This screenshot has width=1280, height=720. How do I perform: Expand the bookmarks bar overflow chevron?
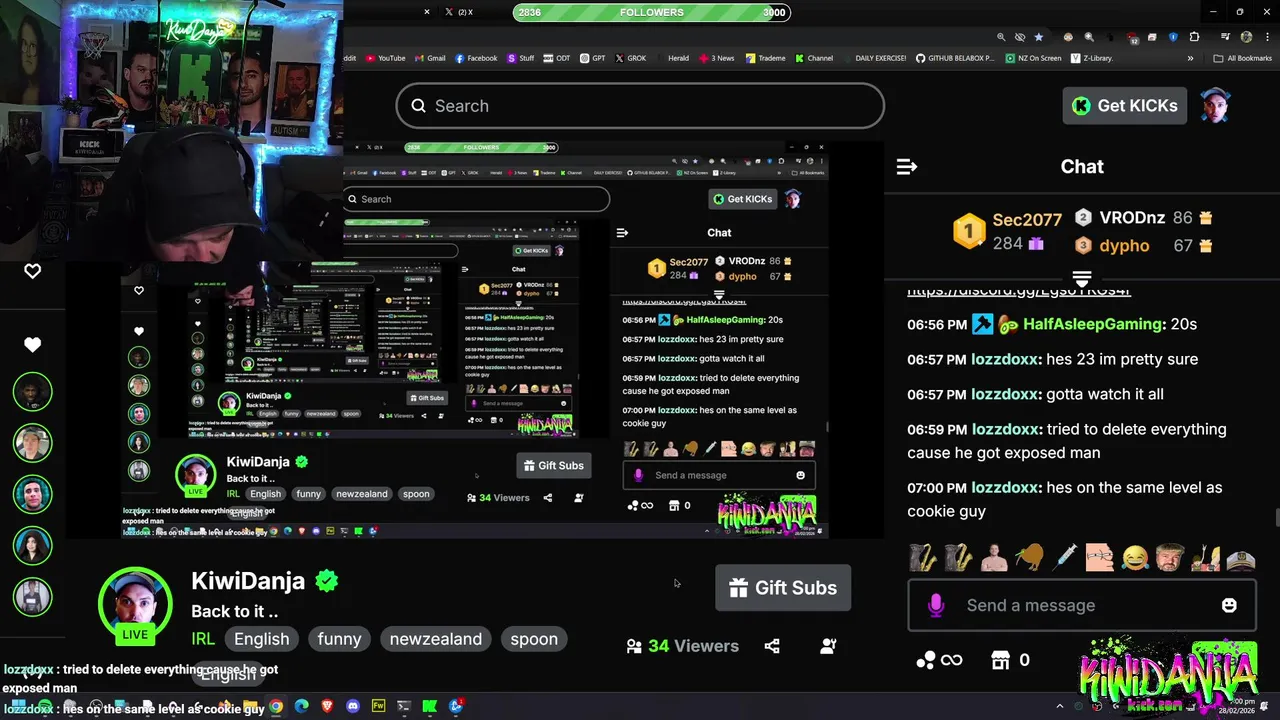[x=1190, y=58]
